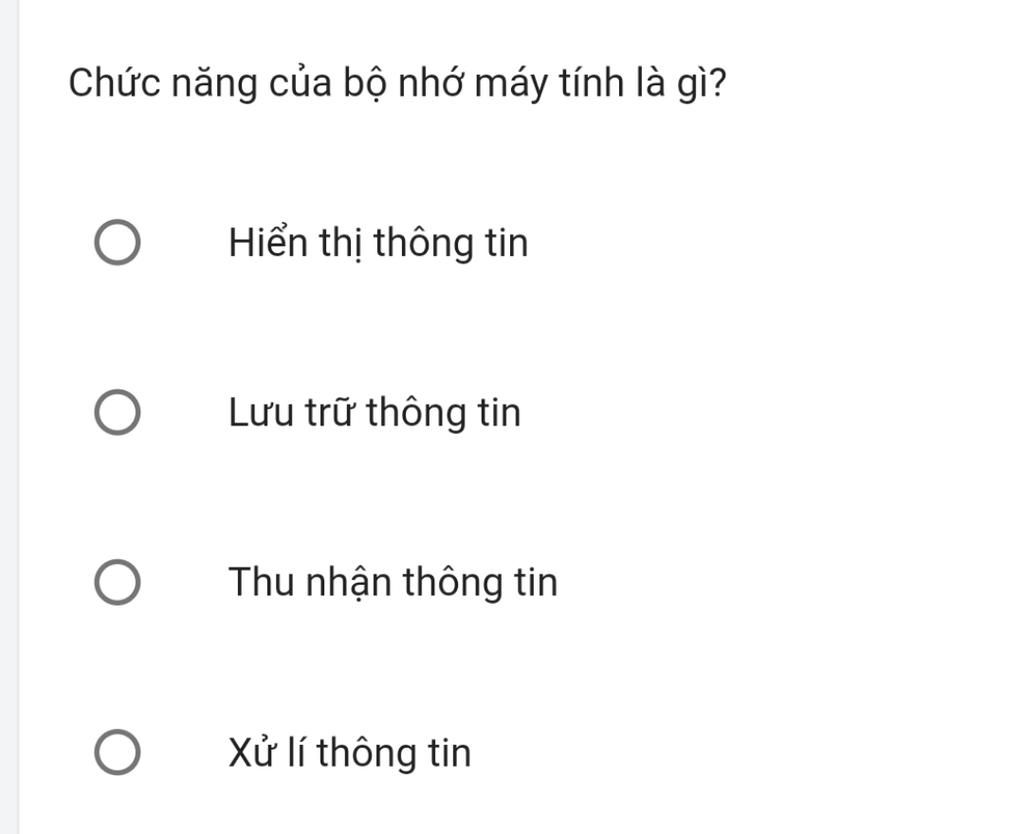Image resolution: width=1024 pixels, height=834 pixels.
Task: Click the 'Lưu trữ thông tin' answer label
Action: pos(375,413)
